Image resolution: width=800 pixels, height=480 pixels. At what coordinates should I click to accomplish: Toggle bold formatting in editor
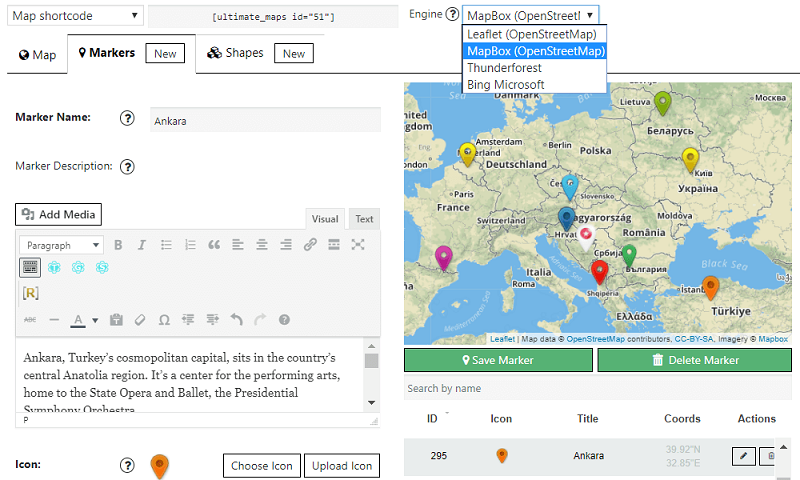click(x=118, y=245)
